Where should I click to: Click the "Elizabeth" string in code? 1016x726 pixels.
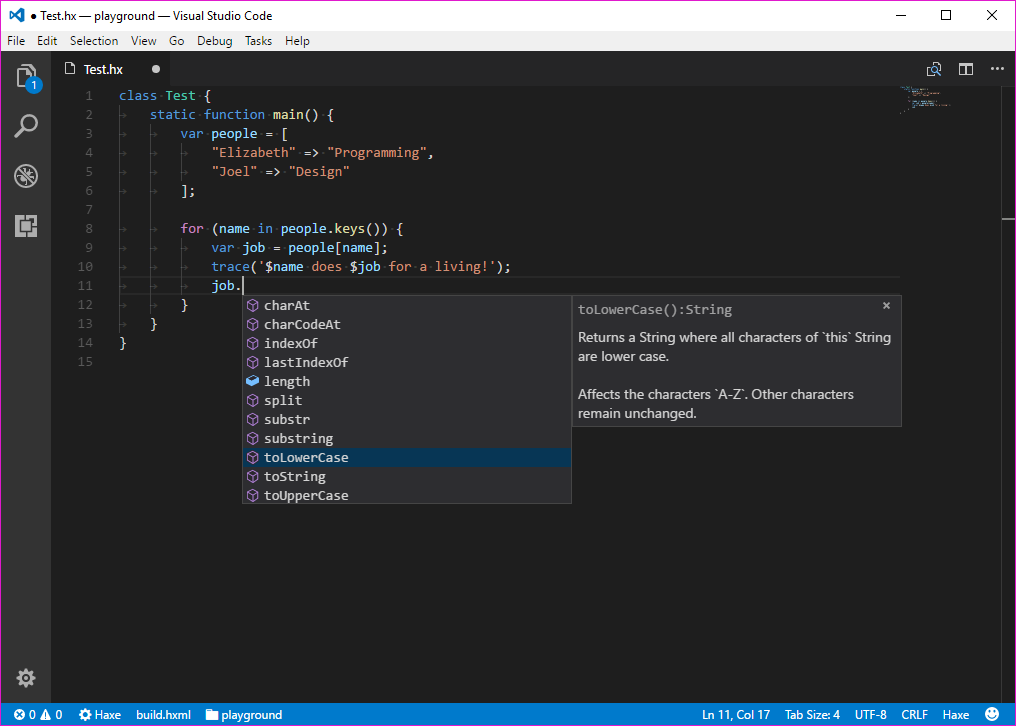[253, 152]
